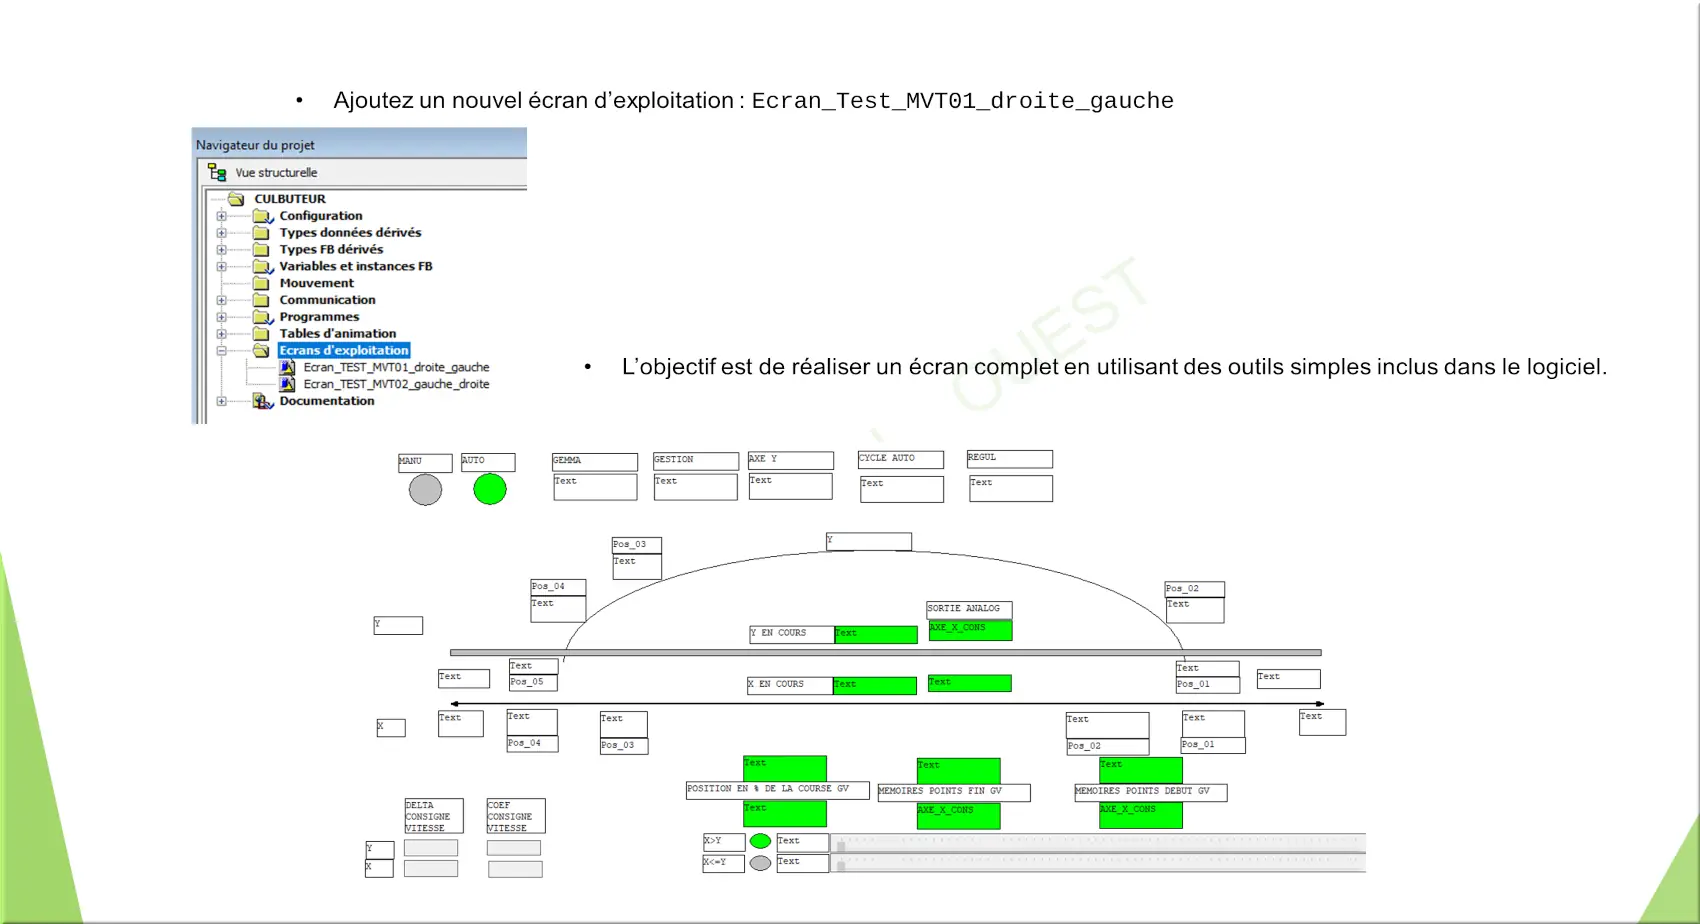The image size is (1700, 924).
Task: Click the Text box under GESTION label
Action: point(695,487)
